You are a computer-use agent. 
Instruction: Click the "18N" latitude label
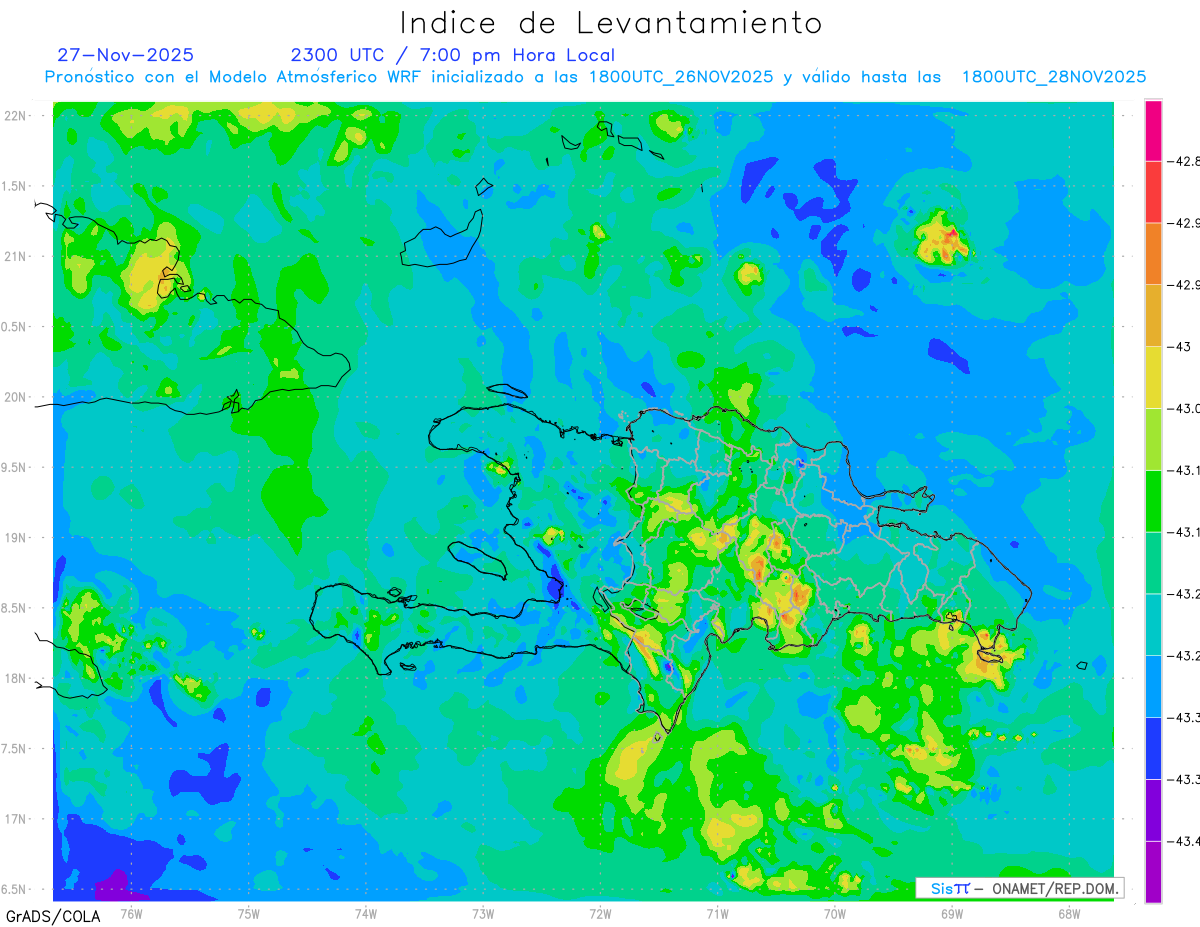(16, 679)
